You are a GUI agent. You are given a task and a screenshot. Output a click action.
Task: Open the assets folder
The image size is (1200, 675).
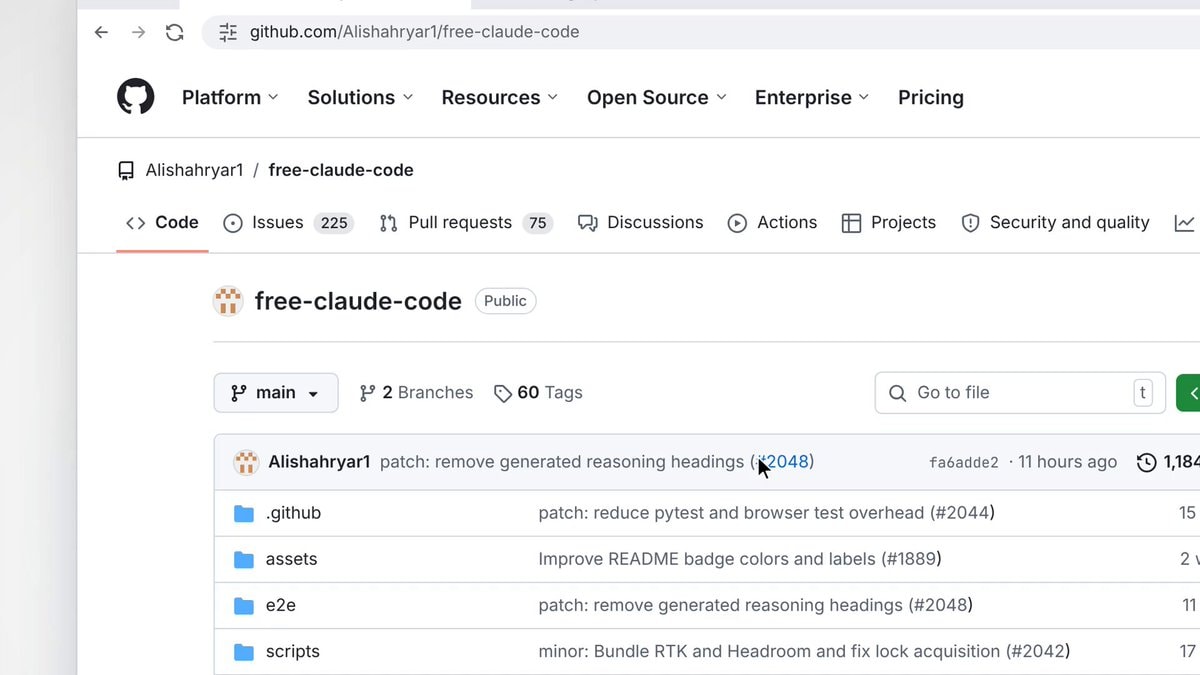[291, 559]
